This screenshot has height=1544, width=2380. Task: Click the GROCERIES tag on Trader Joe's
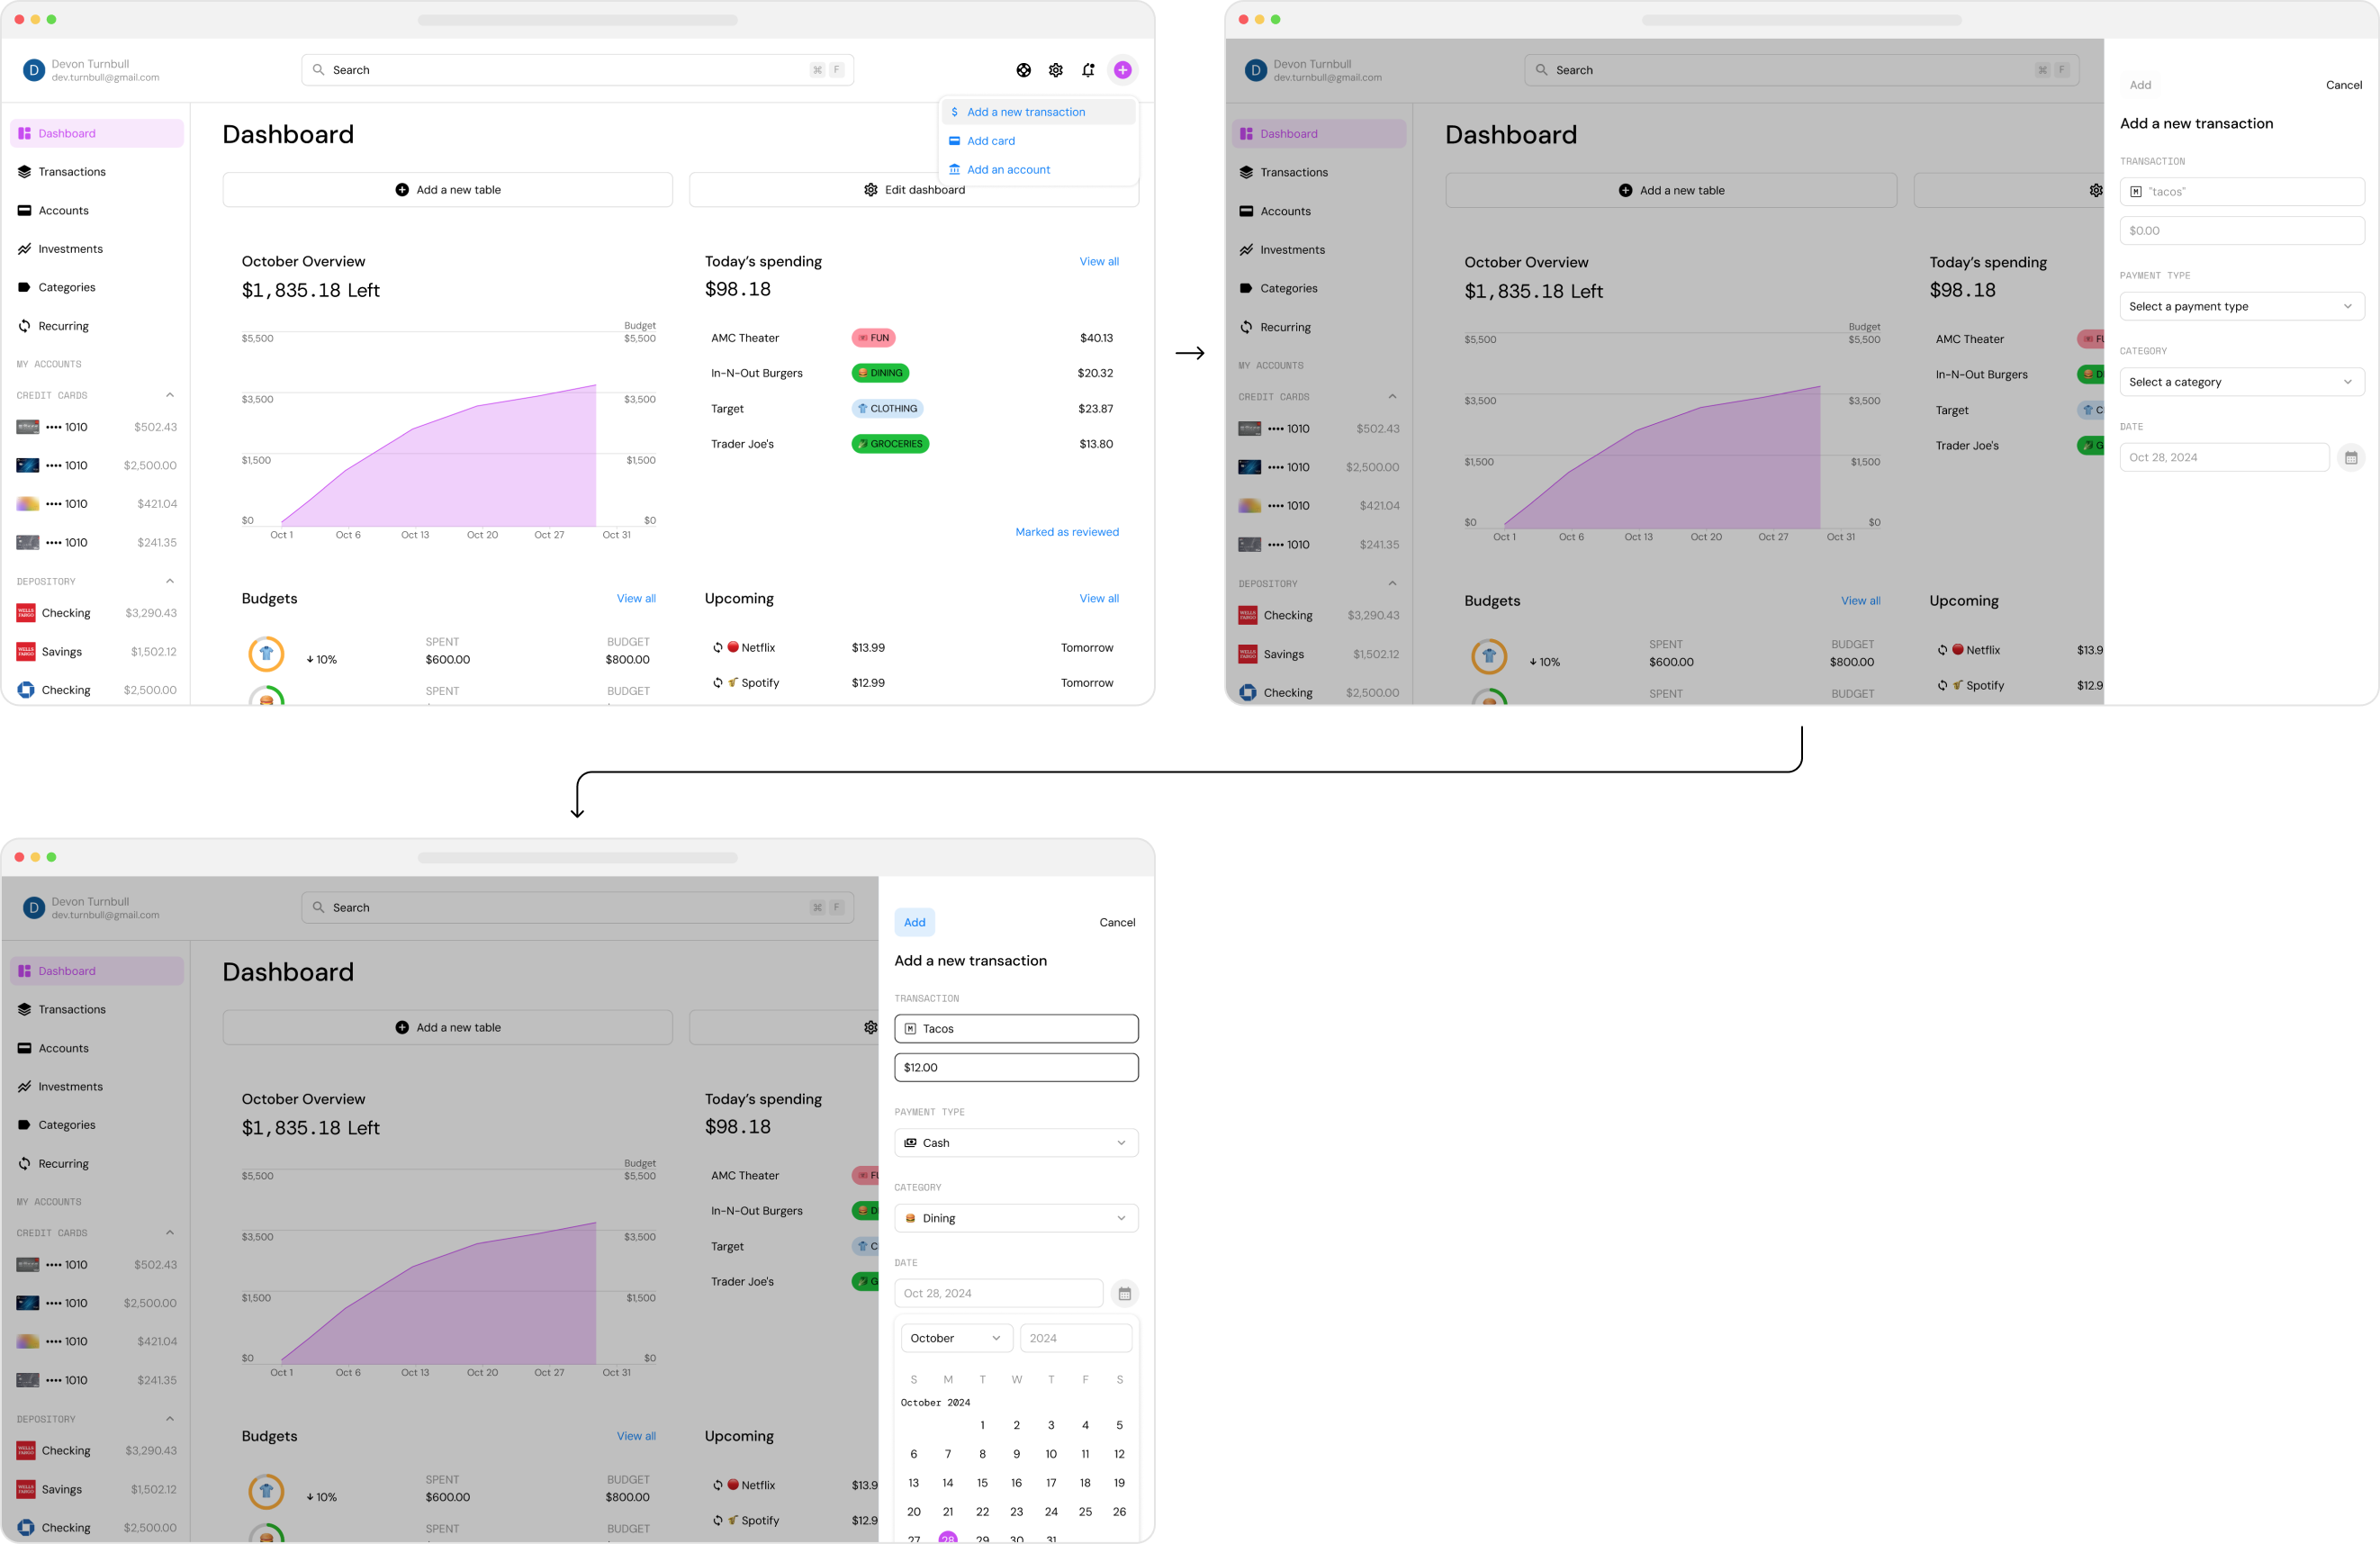click(x=890, y=444)
